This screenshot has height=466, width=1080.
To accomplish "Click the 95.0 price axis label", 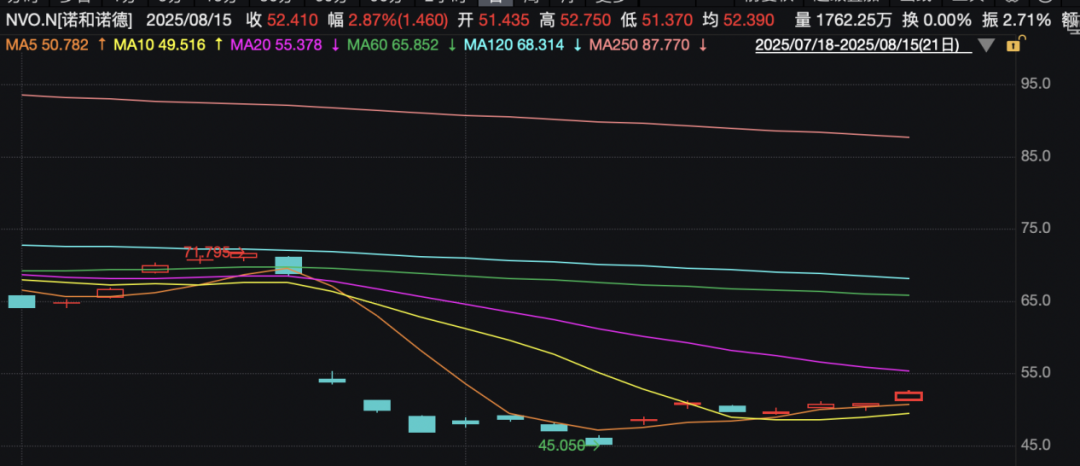I will (x=1035, y=83).
